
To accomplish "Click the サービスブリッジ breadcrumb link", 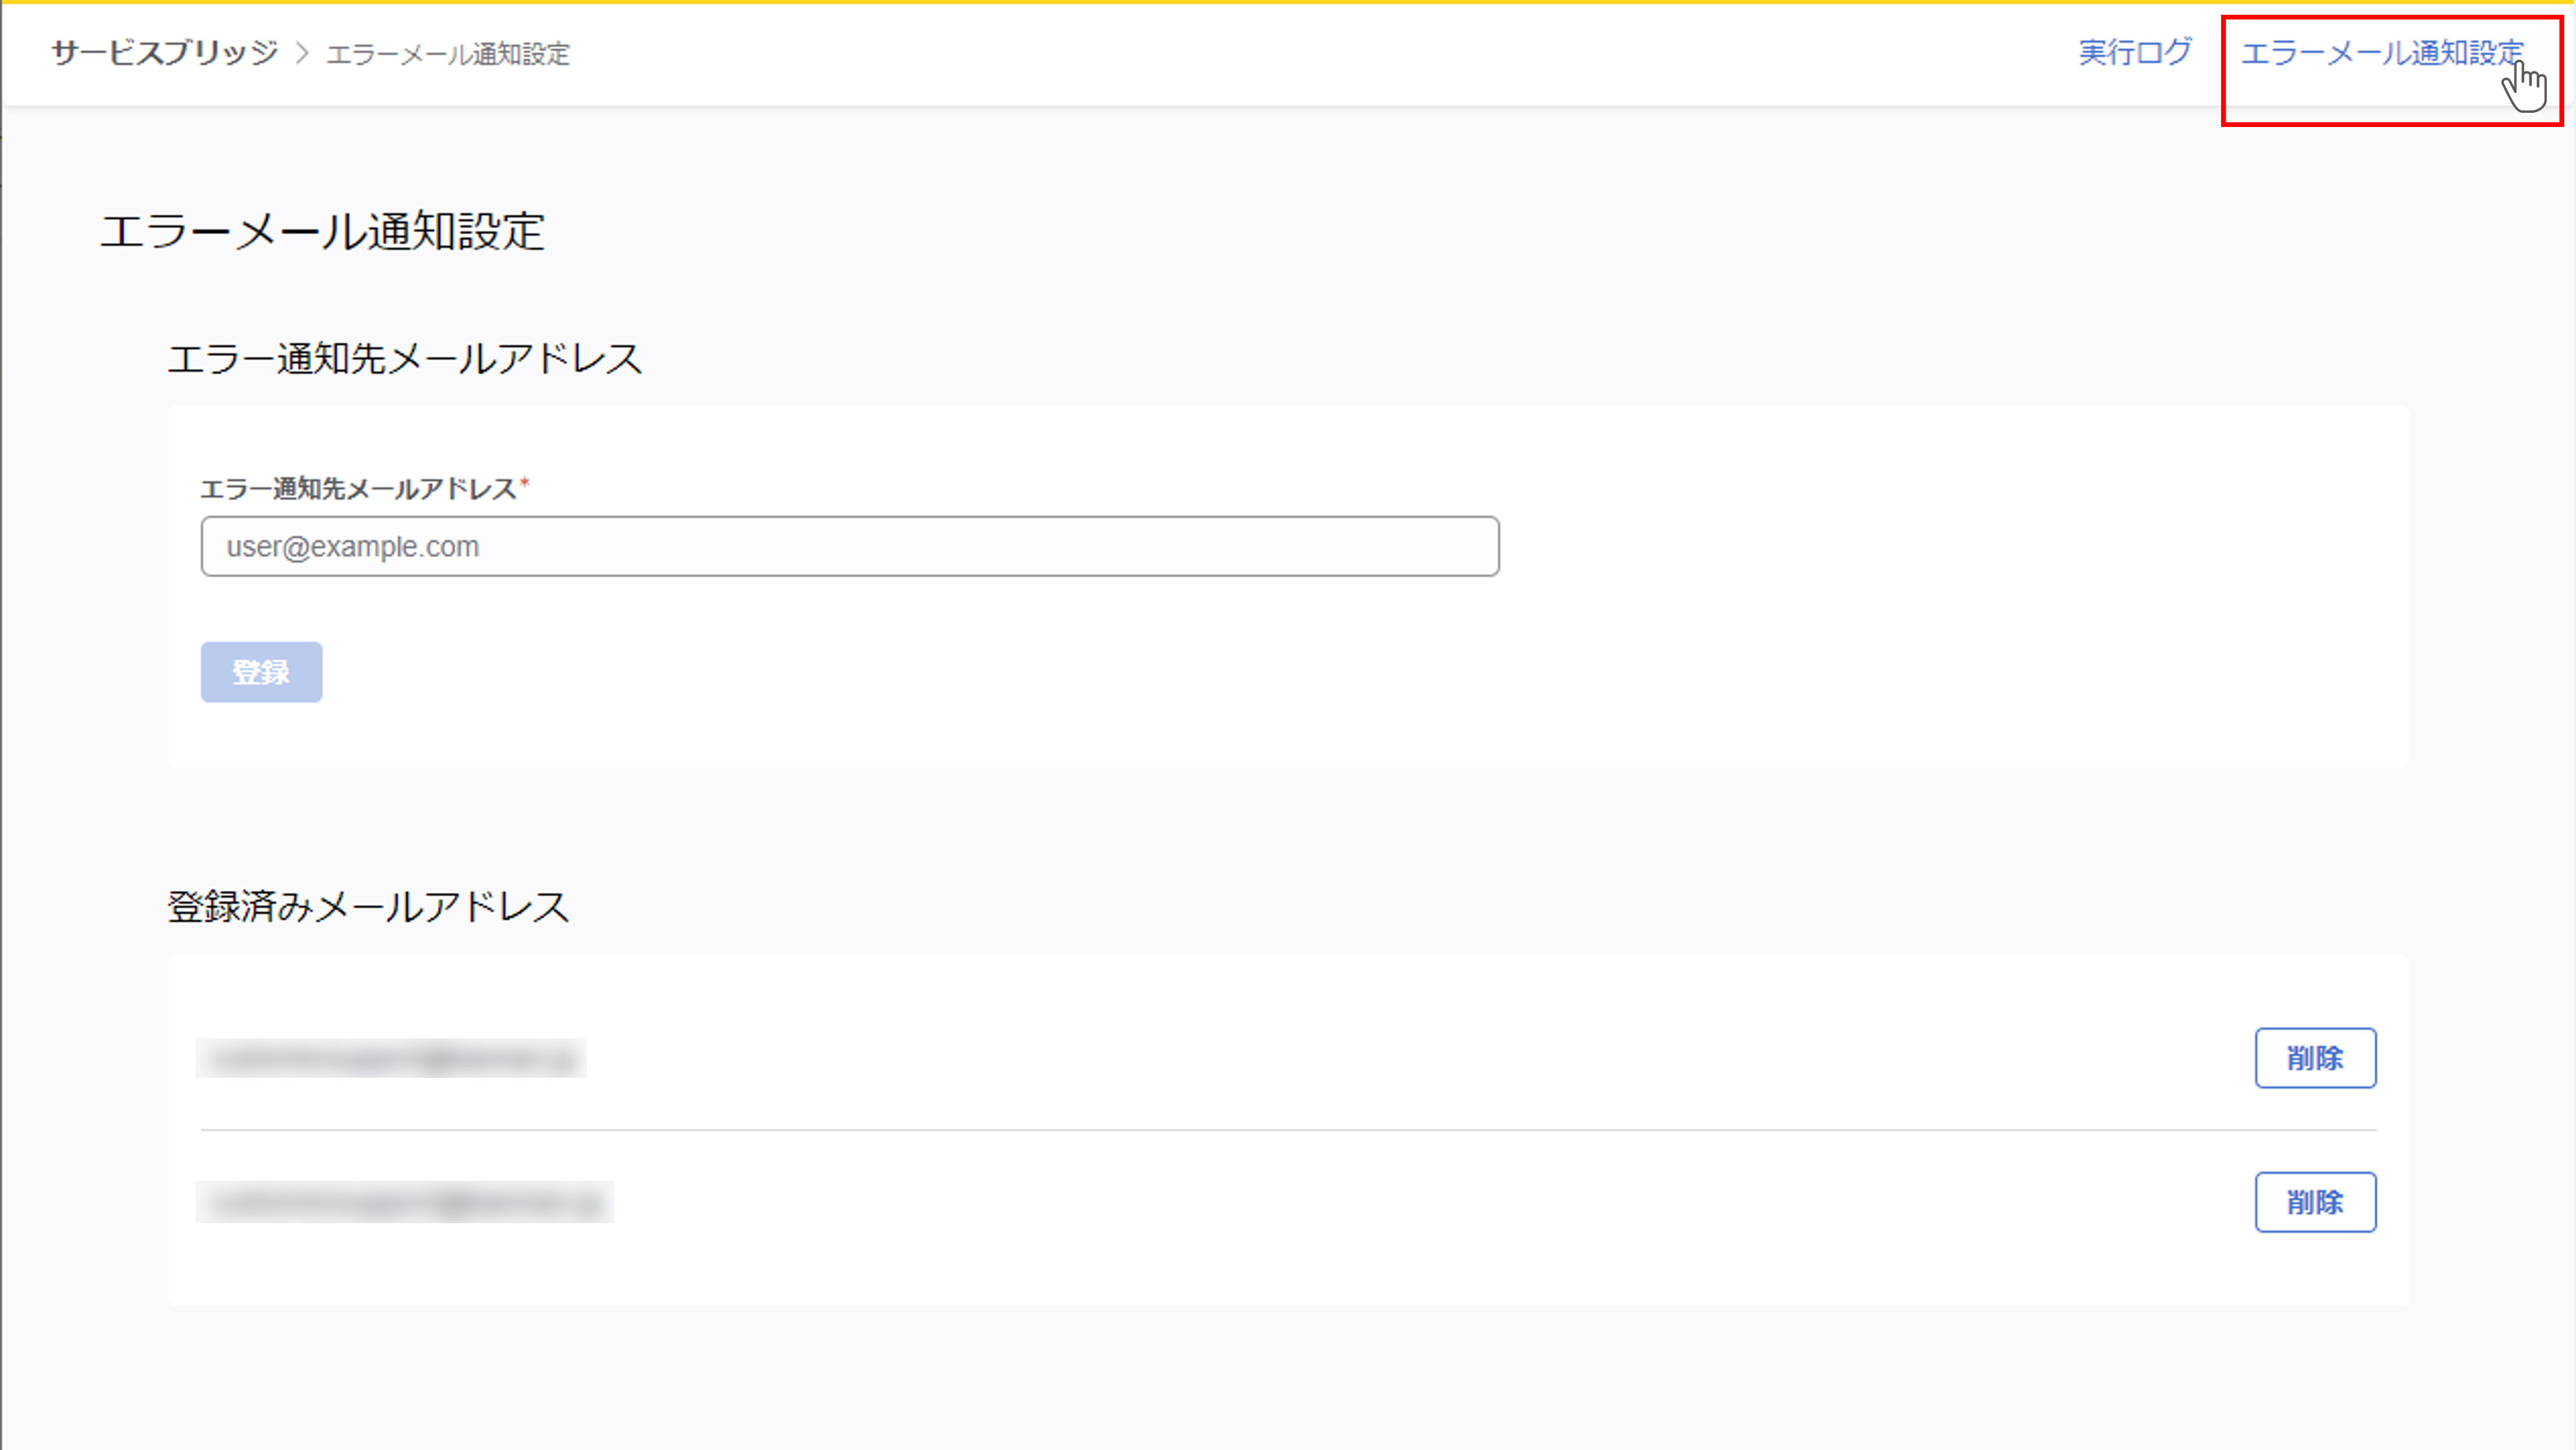I will (165, 52).
